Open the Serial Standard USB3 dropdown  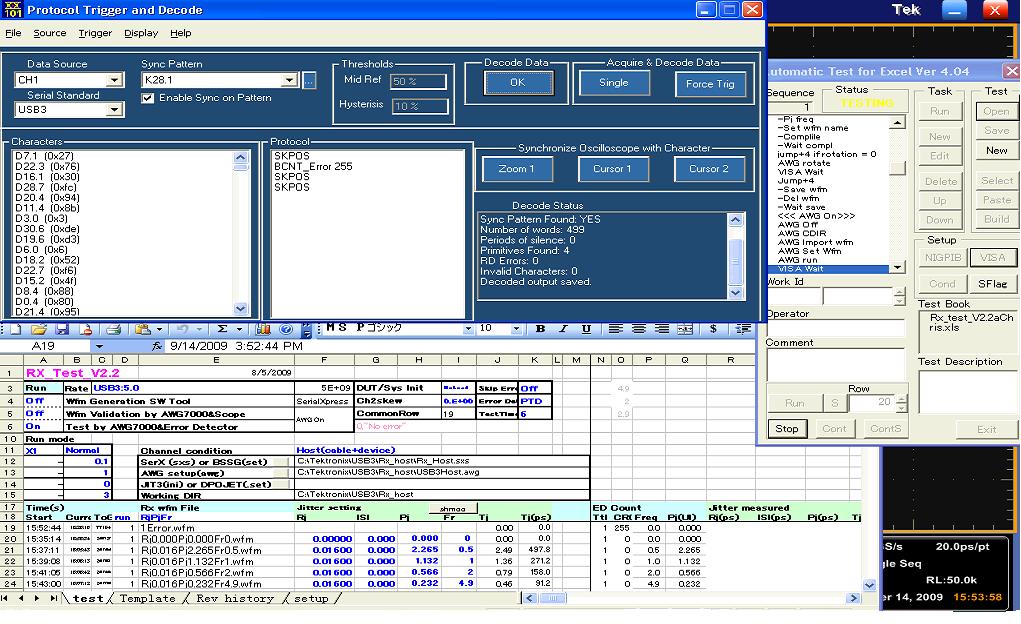point(115,109)
